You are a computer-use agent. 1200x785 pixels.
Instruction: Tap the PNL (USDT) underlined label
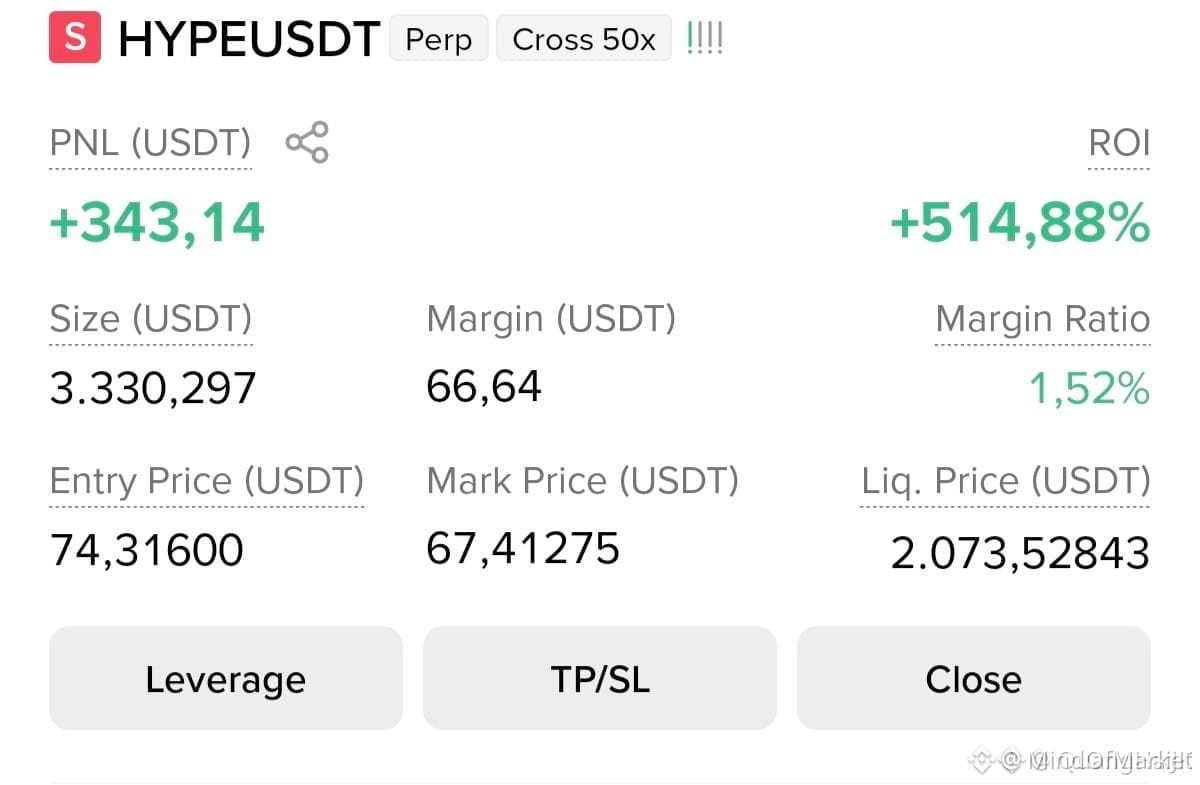tap(150, 143)
